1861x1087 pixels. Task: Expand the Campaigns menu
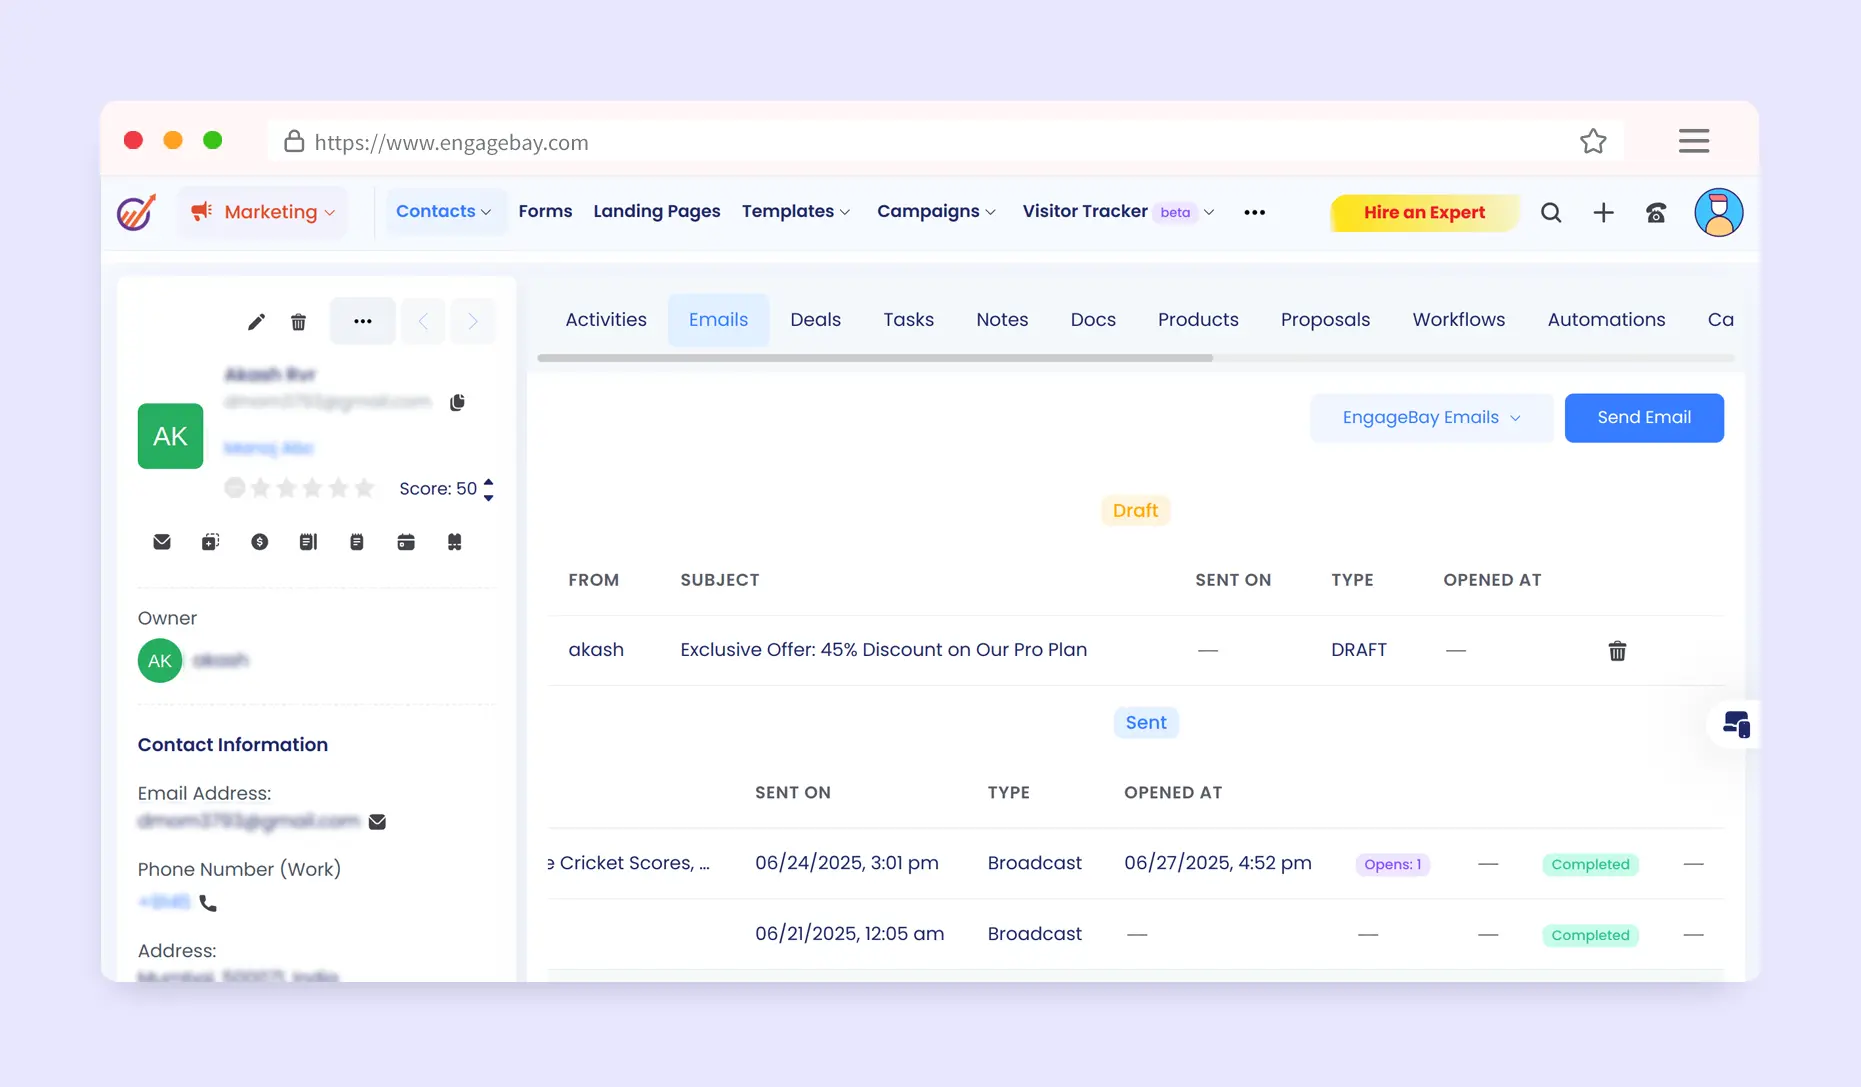coord(936,212)
